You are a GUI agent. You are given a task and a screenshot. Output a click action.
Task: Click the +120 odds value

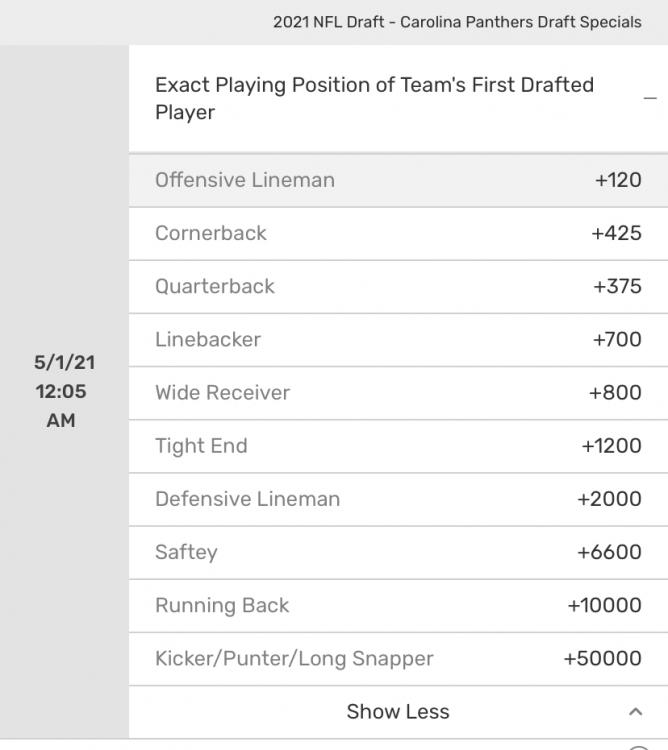pyautogui.click(x=617, y=181)
